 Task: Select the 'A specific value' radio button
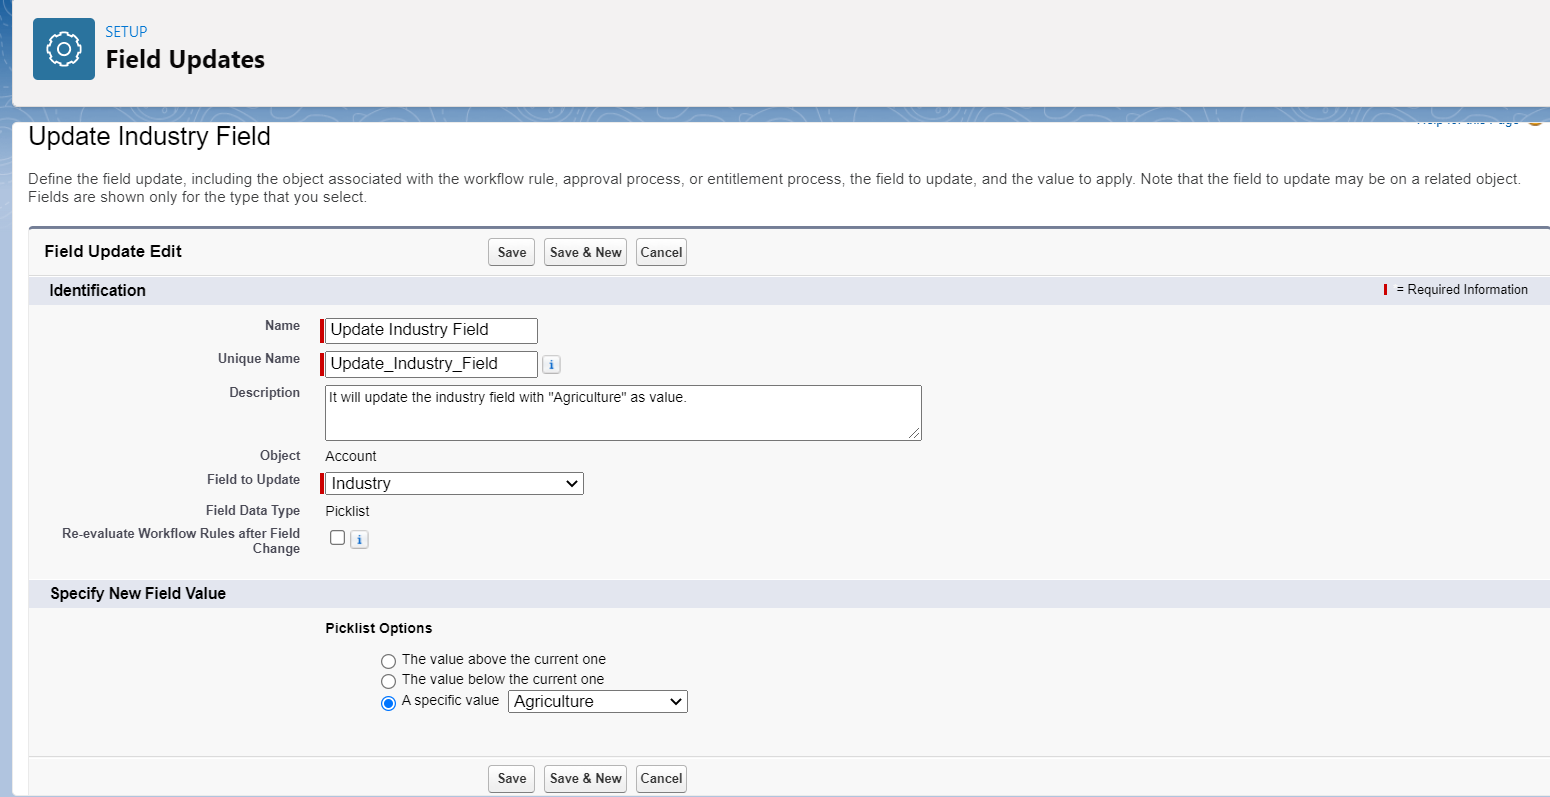(388, 703)
